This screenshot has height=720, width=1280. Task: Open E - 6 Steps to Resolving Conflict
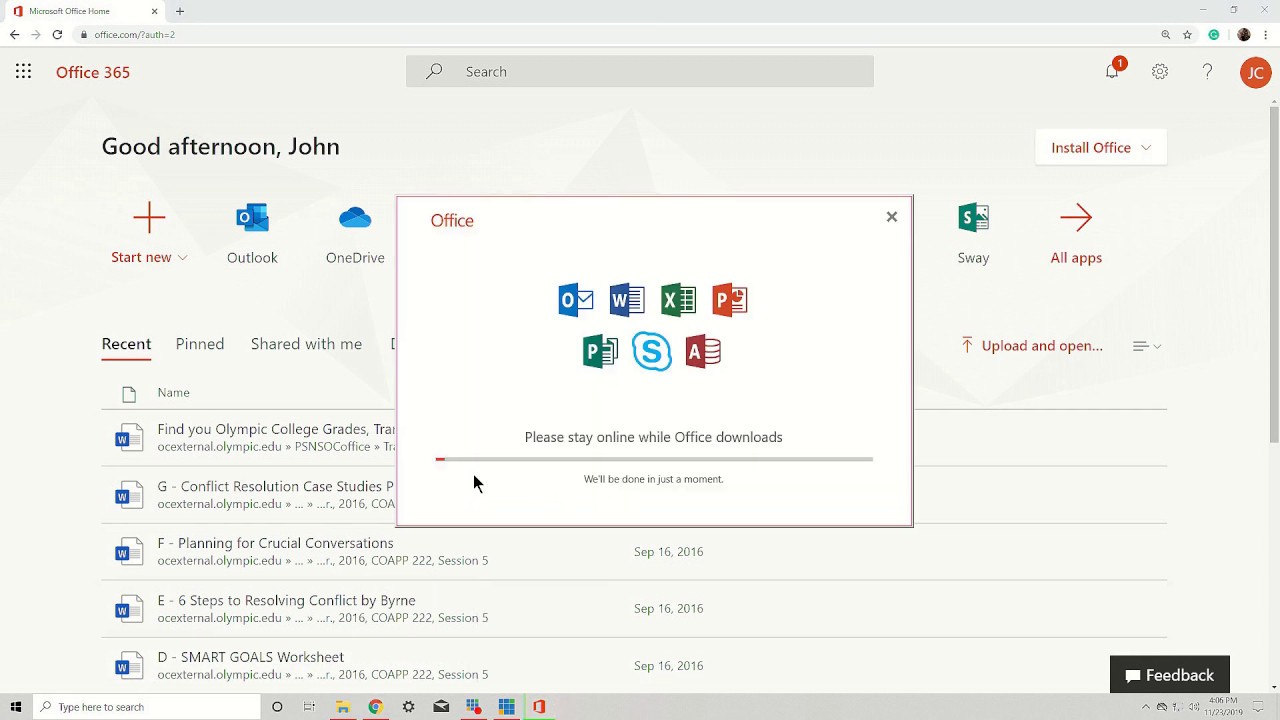coord(286,600)
